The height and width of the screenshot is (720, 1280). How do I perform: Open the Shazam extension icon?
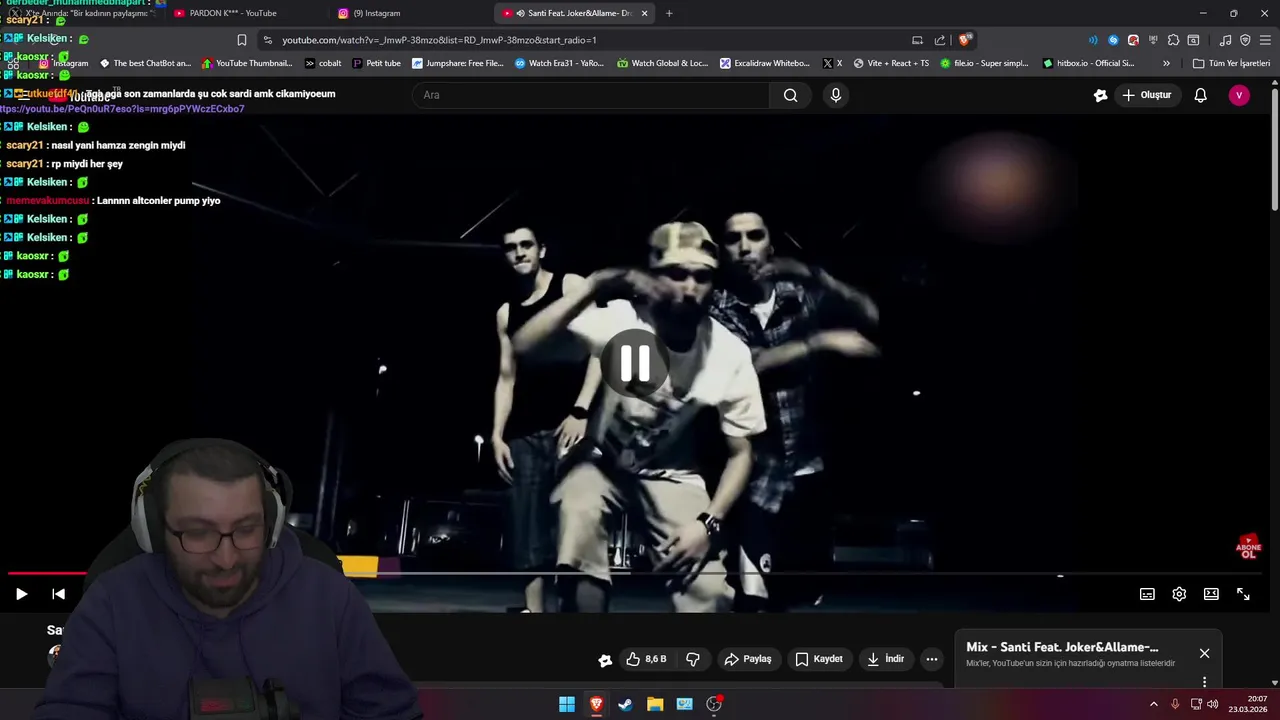pyautogui.click(x=1113, y=40)
